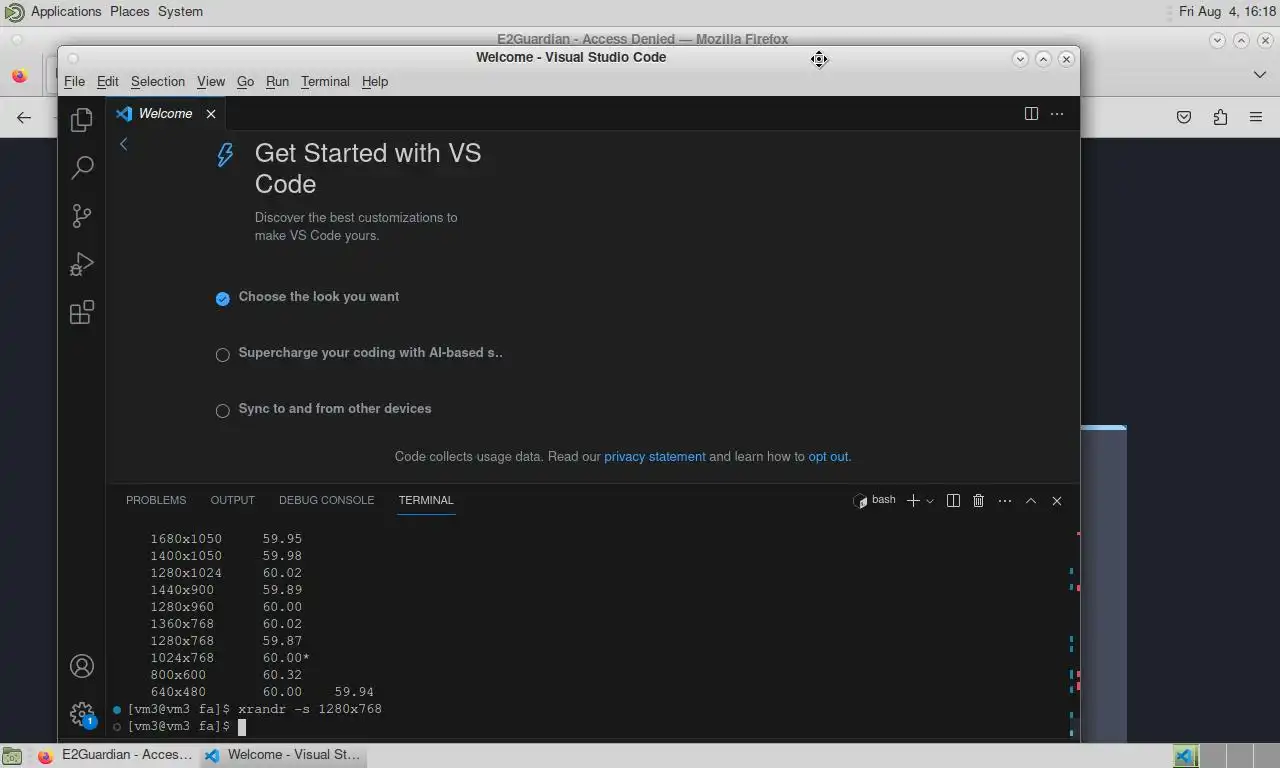1280x768 pixels.
Task: Open the Explorer view in the activity bar
Action: tap(82, 120)
